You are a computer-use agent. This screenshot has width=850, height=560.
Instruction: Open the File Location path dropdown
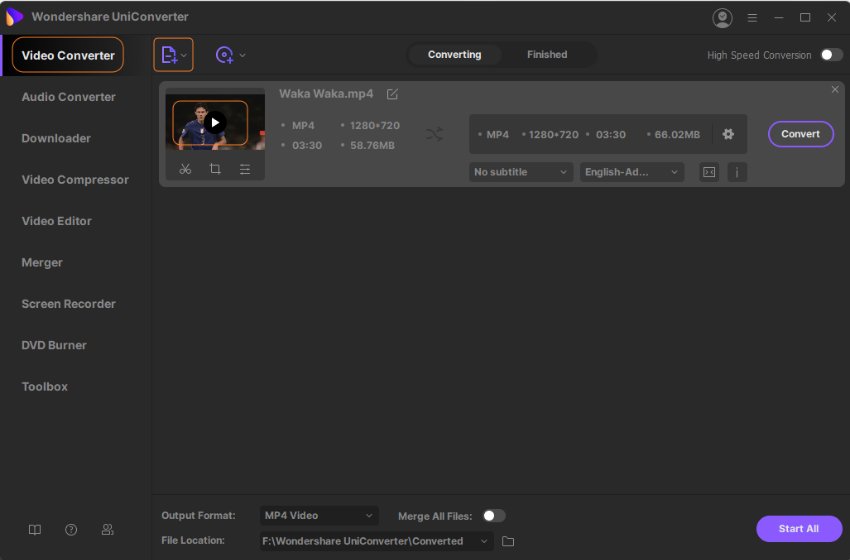[x=376, y=541]
